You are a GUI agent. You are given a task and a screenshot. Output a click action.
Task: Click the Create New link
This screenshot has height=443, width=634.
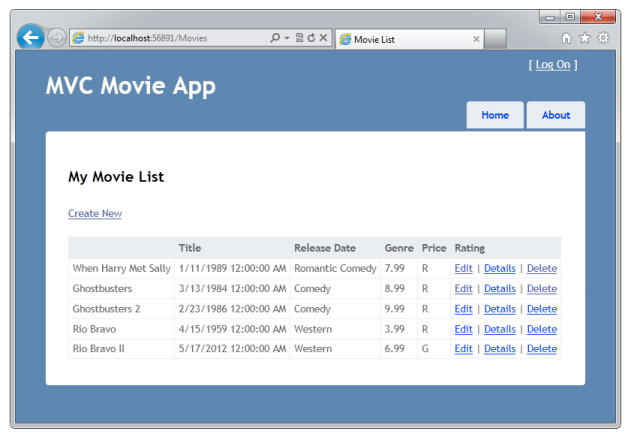pyautogui.click(x=95, y=213)
